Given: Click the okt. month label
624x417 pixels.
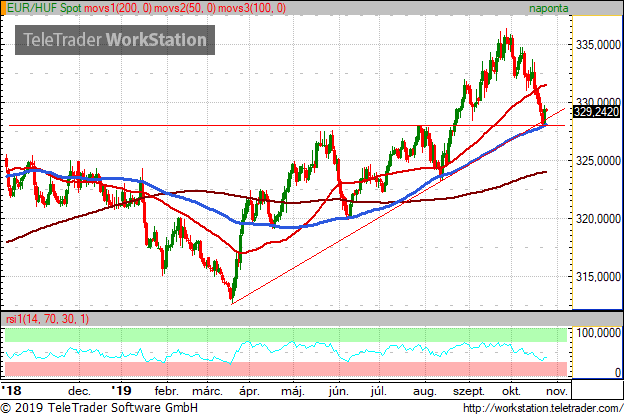Looking at the screenshot, I should 511,391.
